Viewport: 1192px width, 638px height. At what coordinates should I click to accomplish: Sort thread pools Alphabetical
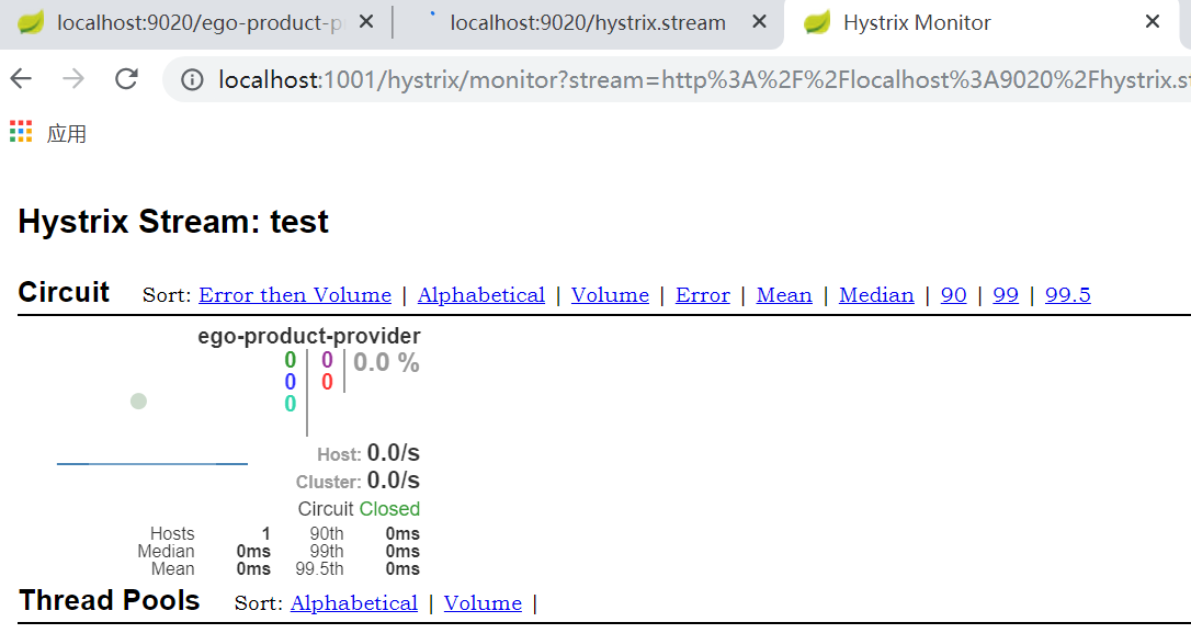point(354,603)
